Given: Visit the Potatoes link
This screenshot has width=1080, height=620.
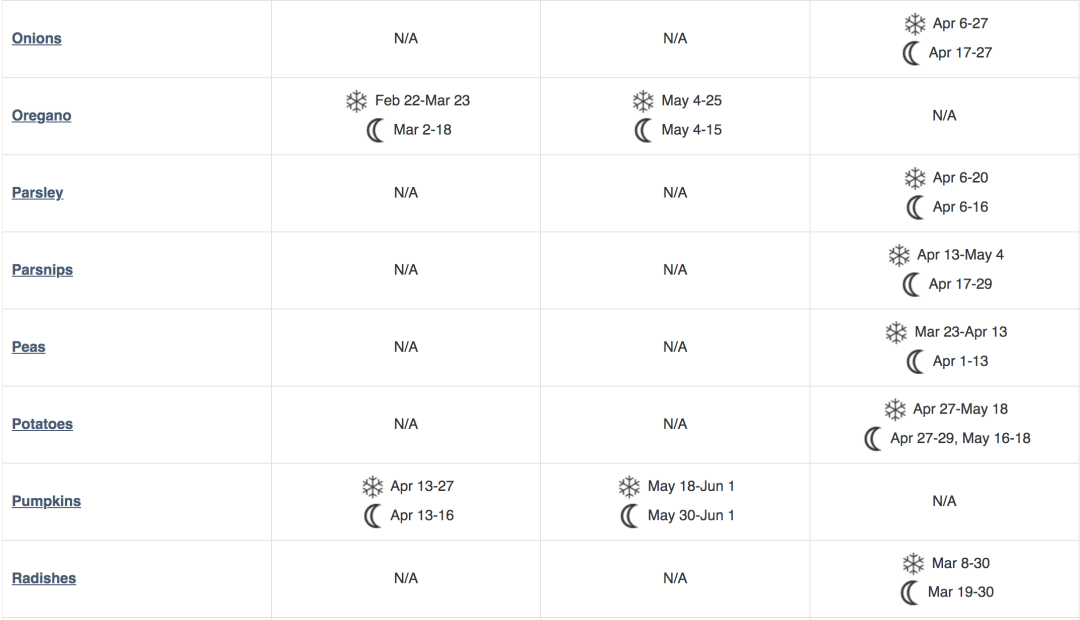Looking at the screenshot, I should coord(43,423).
